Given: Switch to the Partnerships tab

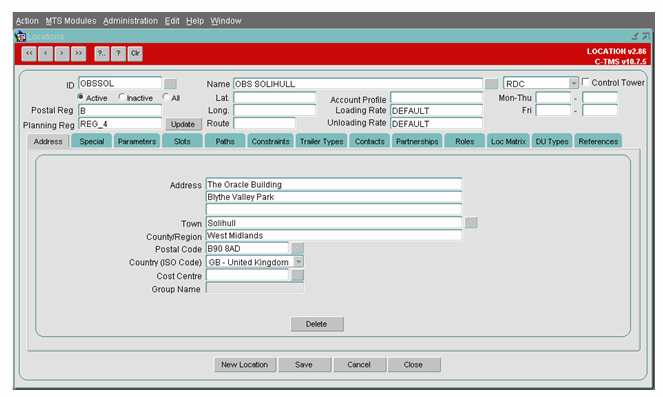Looking at the screenshot, I should coord(417,141).
